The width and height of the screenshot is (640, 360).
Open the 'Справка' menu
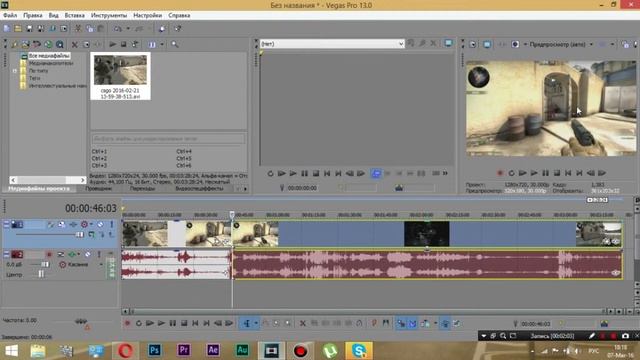click(x=179, y=15)
